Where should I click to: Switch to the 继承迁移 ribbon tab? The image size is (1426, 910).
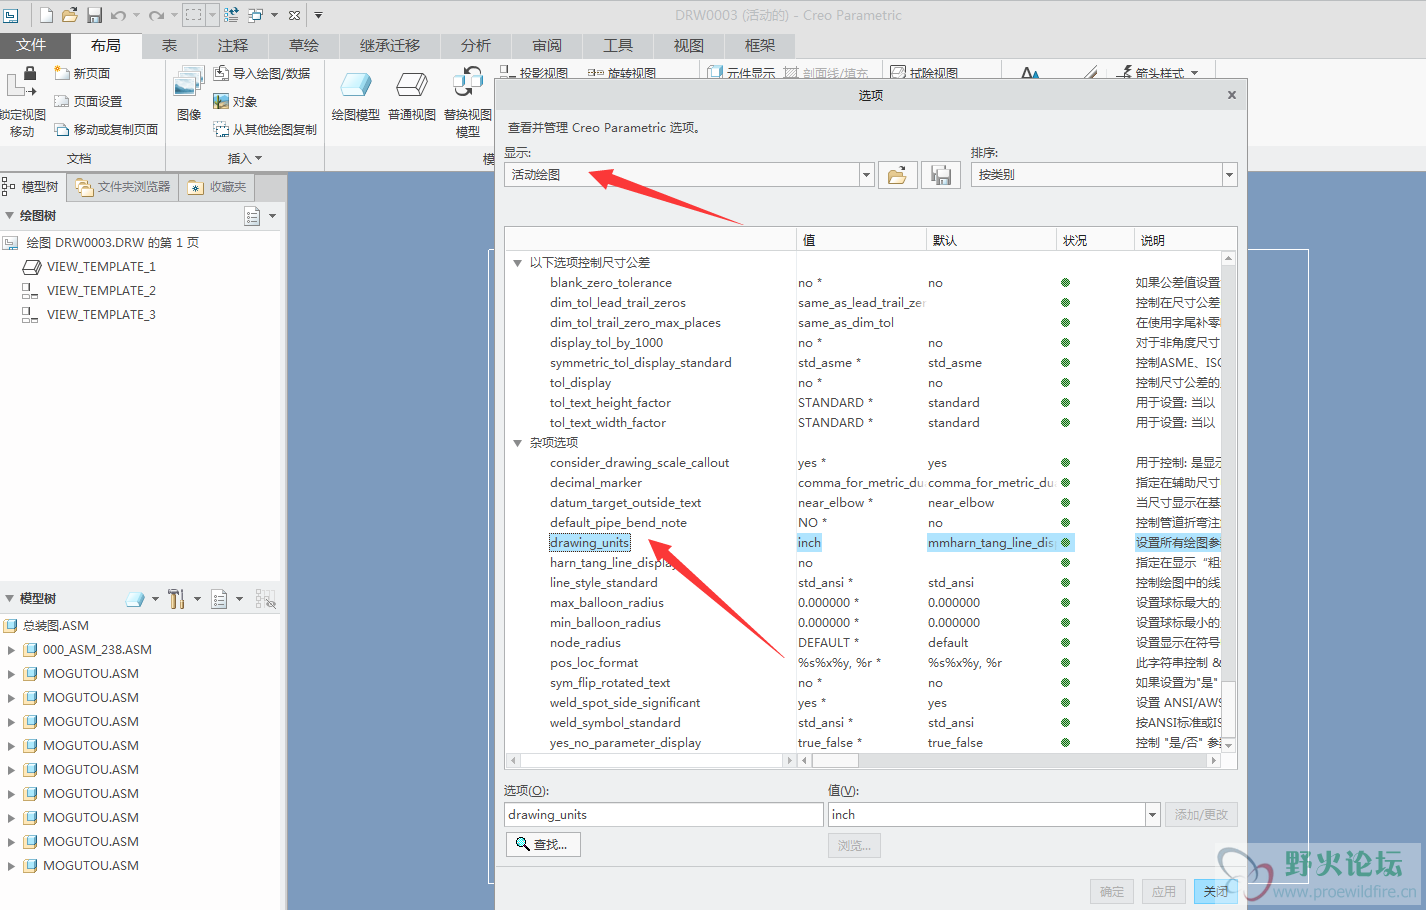coord(390,45)
